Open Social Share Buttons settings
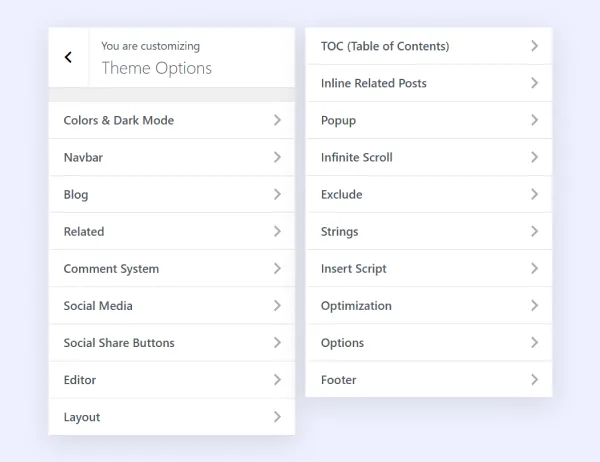Screen dimensions: 600x462 (x=119, y=342)
